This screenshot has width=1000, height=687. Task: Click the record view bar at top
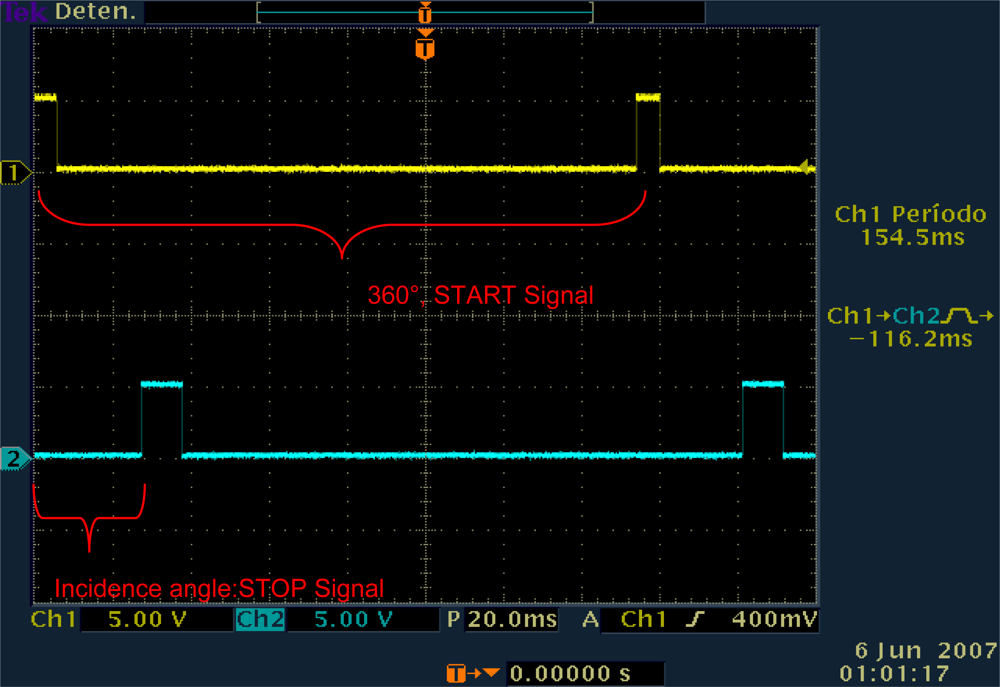click(x=425, y=12)
